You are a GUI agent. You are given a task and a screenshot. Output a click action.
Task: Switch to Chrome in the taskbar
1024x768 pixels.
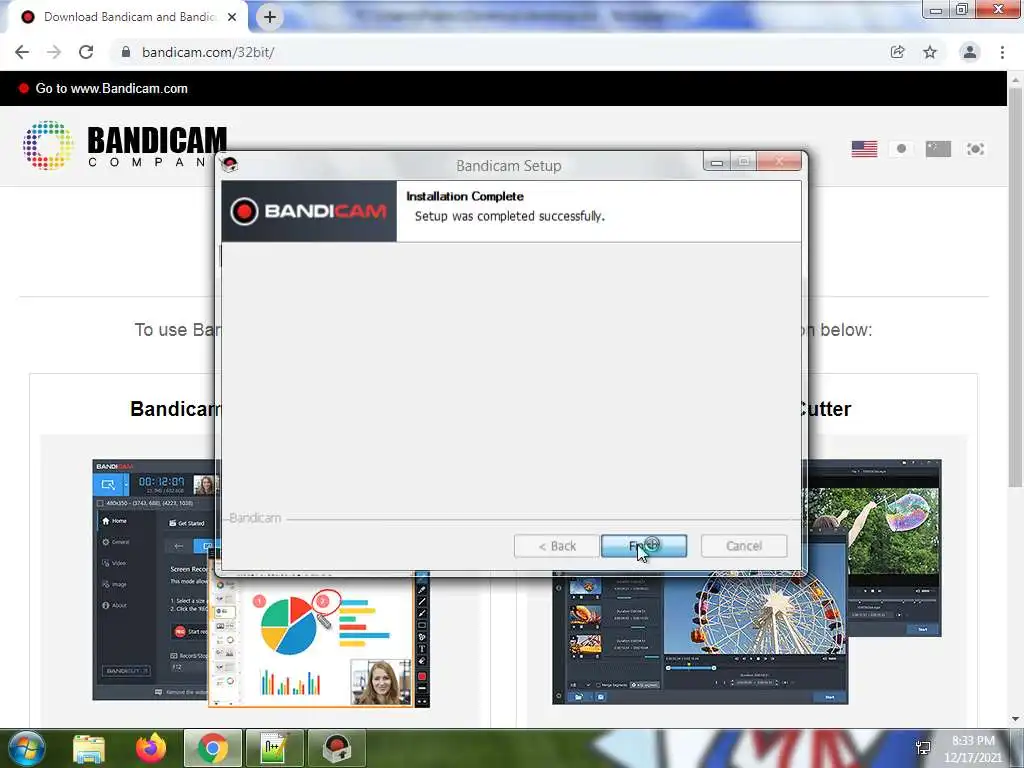click(213, 748)
